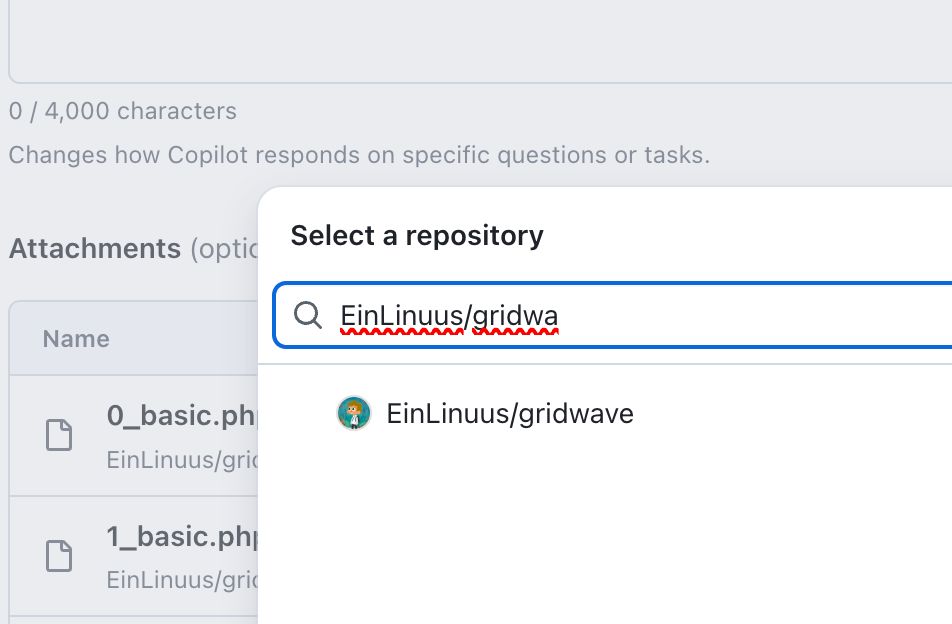952x624 pixels.
Task: Click inside the instructions text area above the counter
Action: click(480, 36)
